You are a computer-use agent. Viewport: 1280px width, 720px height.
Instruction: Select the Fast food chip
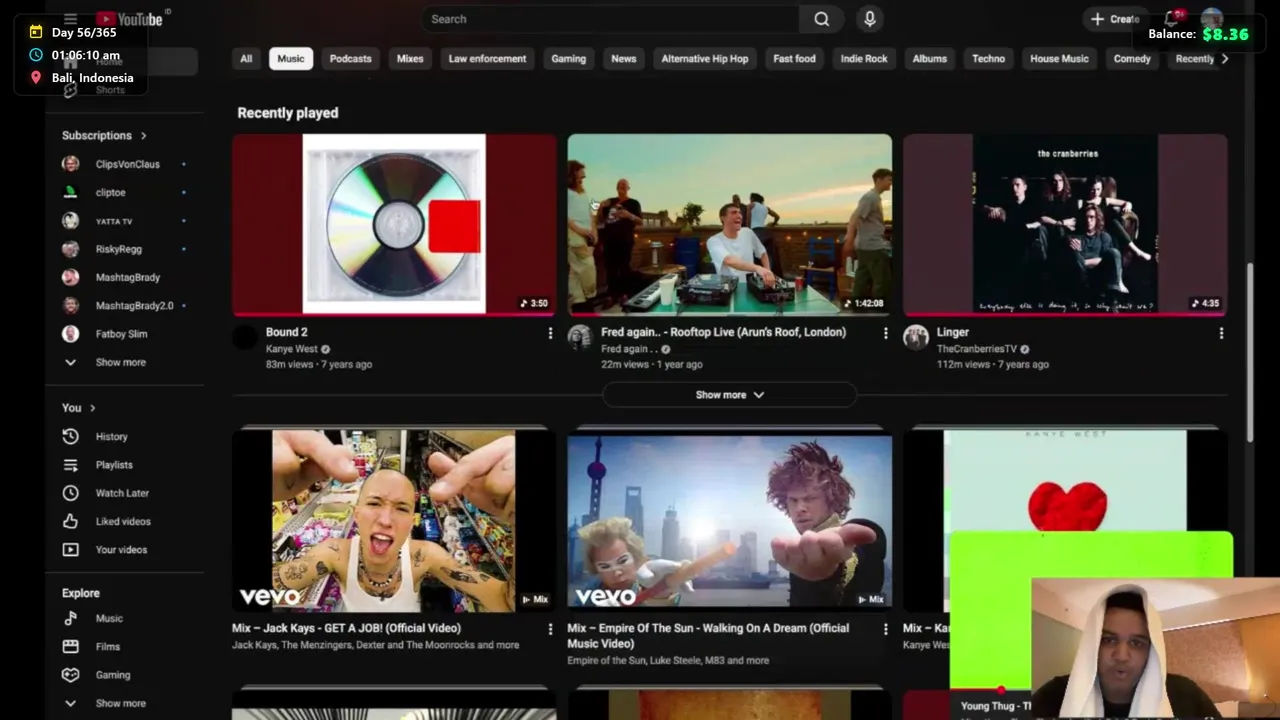[795, 59]
